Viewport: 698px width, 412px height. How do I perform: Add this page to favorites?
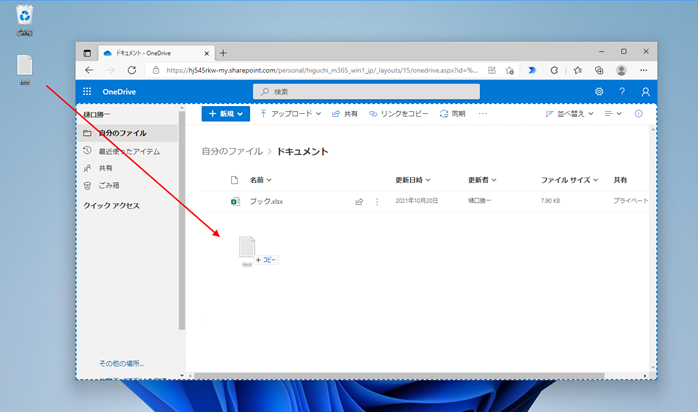coord(510,70)
